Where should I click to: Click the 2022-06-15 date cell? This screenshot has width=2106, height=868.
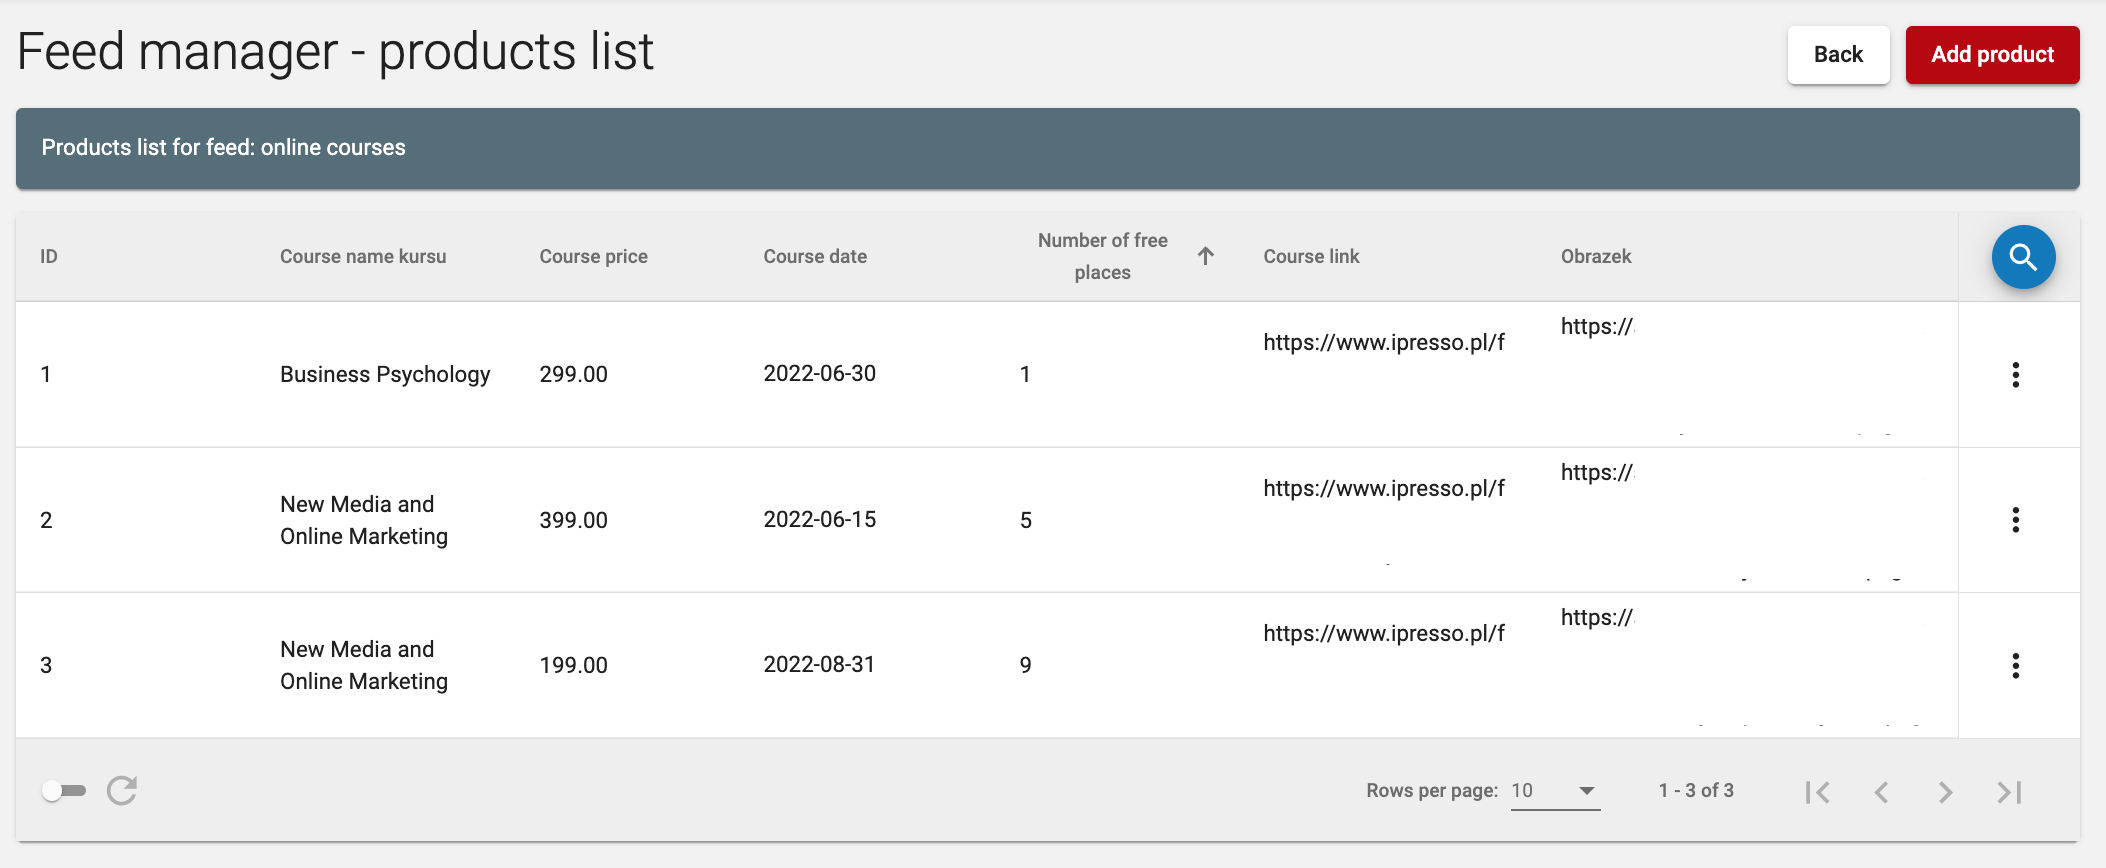click(x=819, y=520)
